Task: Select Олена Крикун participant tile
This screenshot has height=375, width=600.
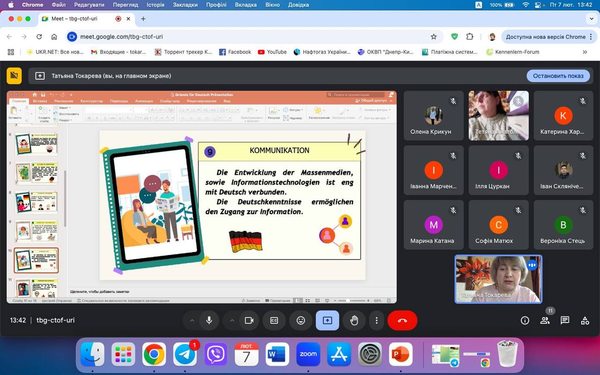Action: [x=434, y=116]
